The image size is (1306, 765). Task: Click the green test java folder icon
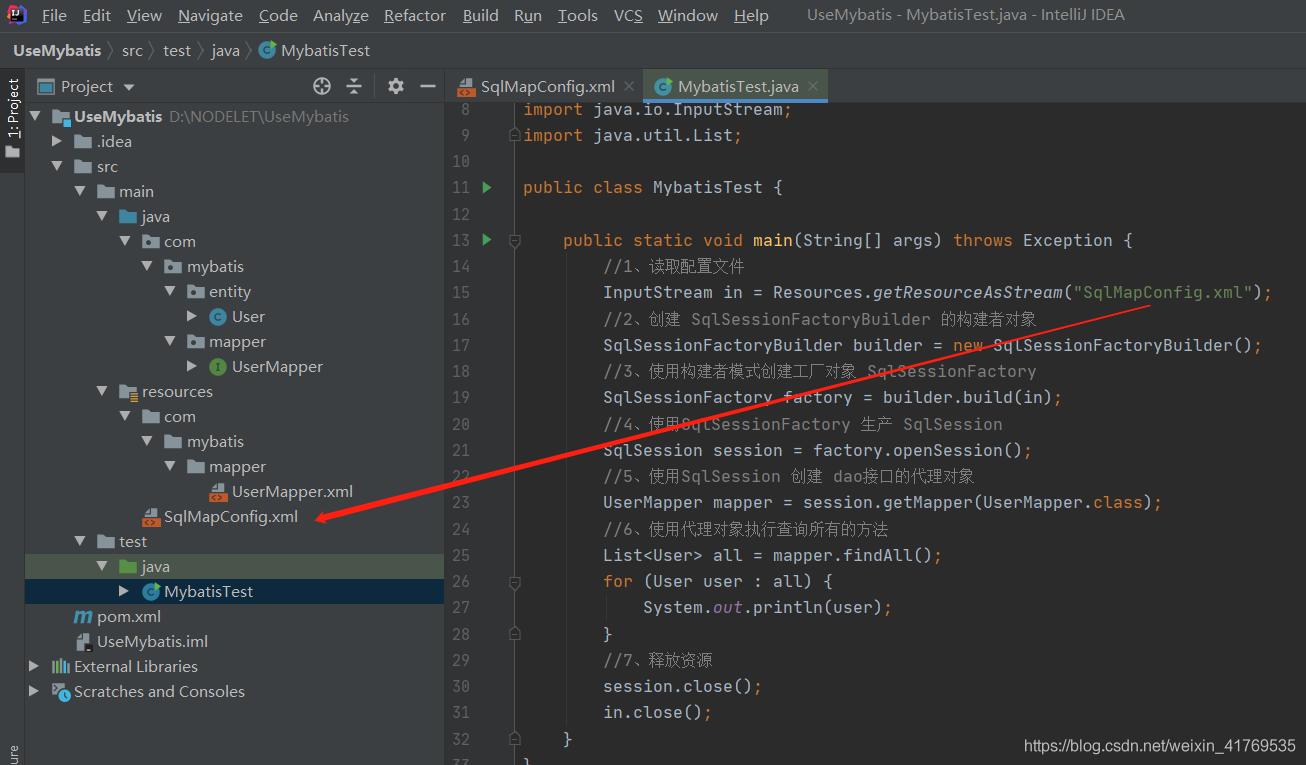(128, 567)
